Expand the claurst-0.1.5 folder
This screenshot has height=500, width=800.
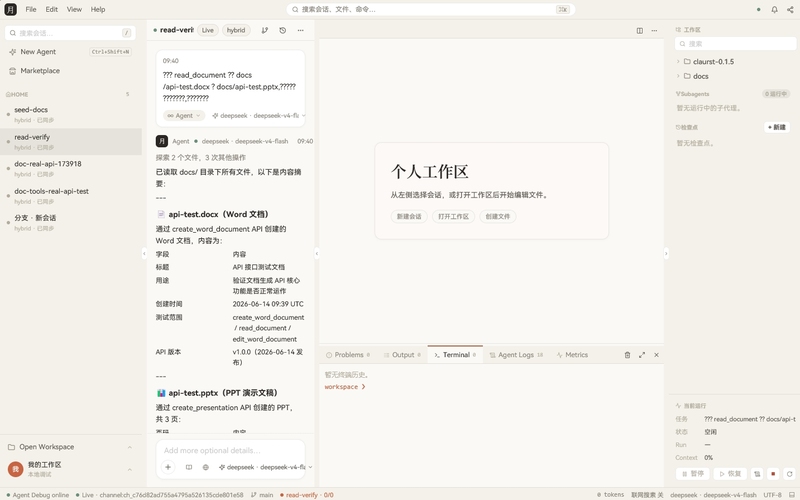point(735,61)
